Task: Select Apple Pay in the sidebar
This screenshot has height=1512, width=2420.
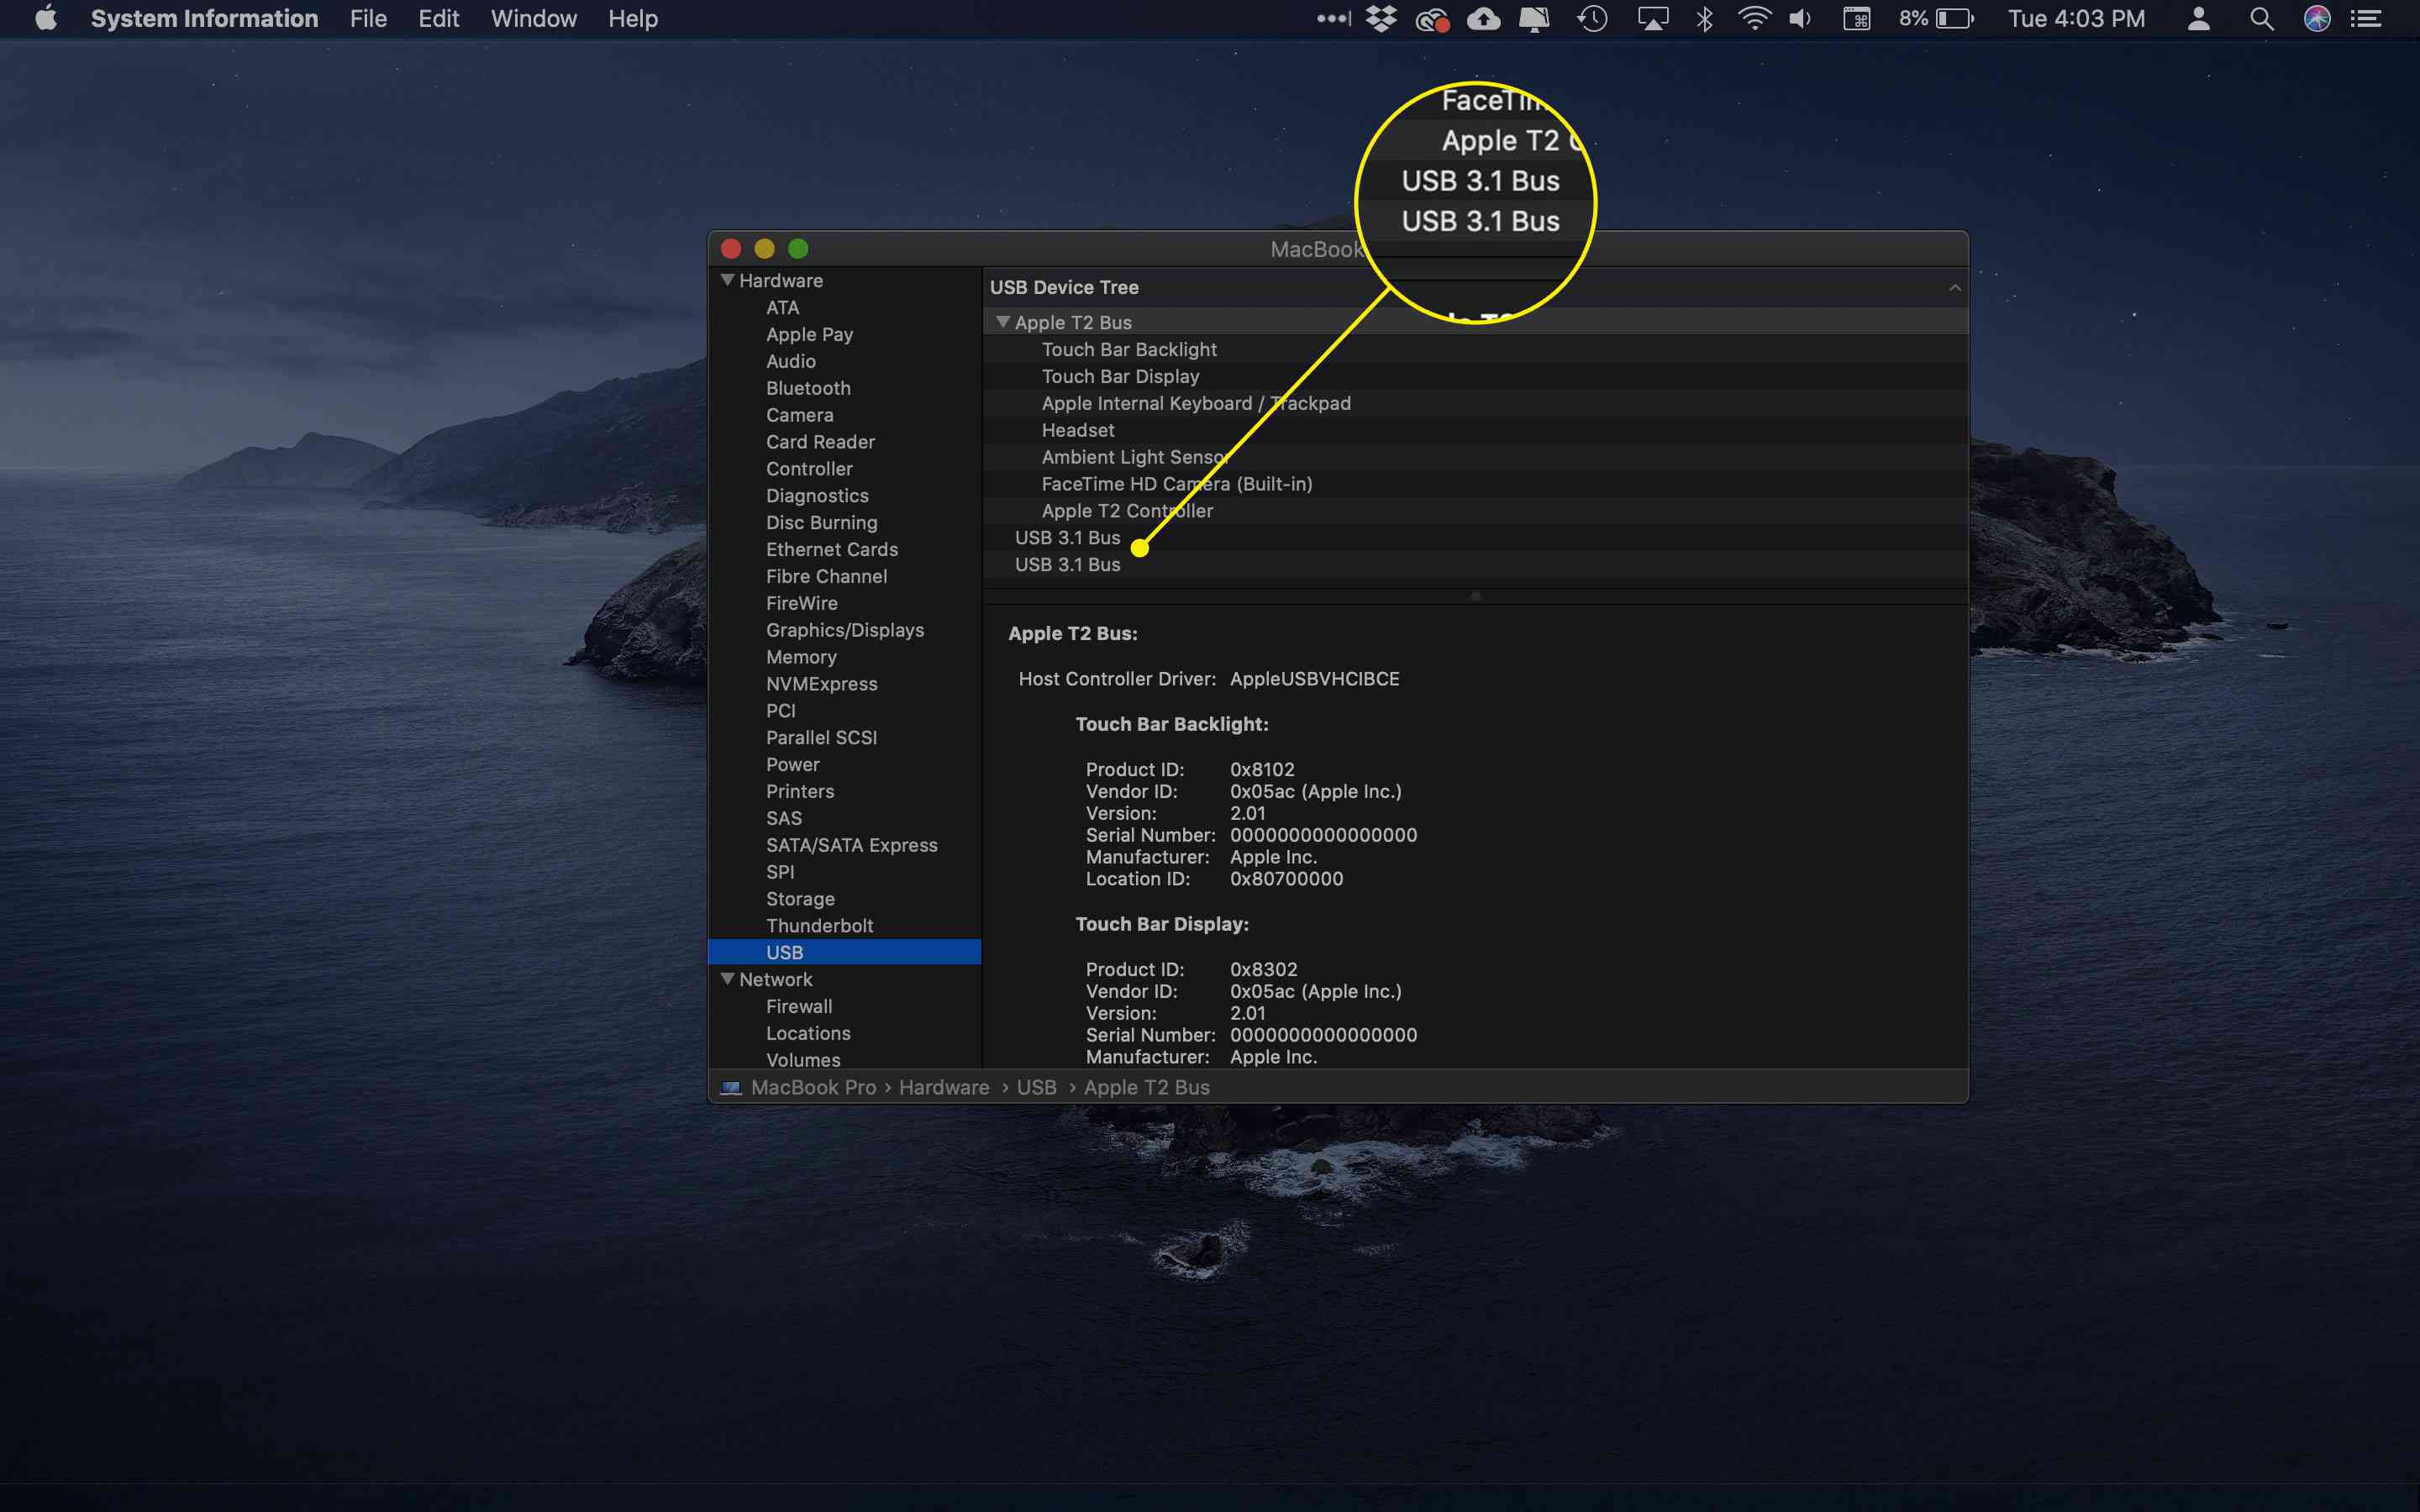Action: click(809, 335)
